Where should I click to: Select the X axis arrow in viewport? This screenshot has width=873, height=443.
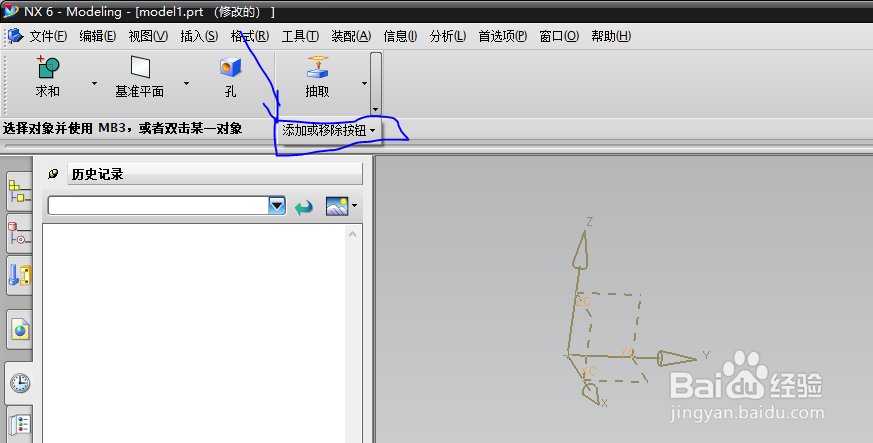coord(590,394)
